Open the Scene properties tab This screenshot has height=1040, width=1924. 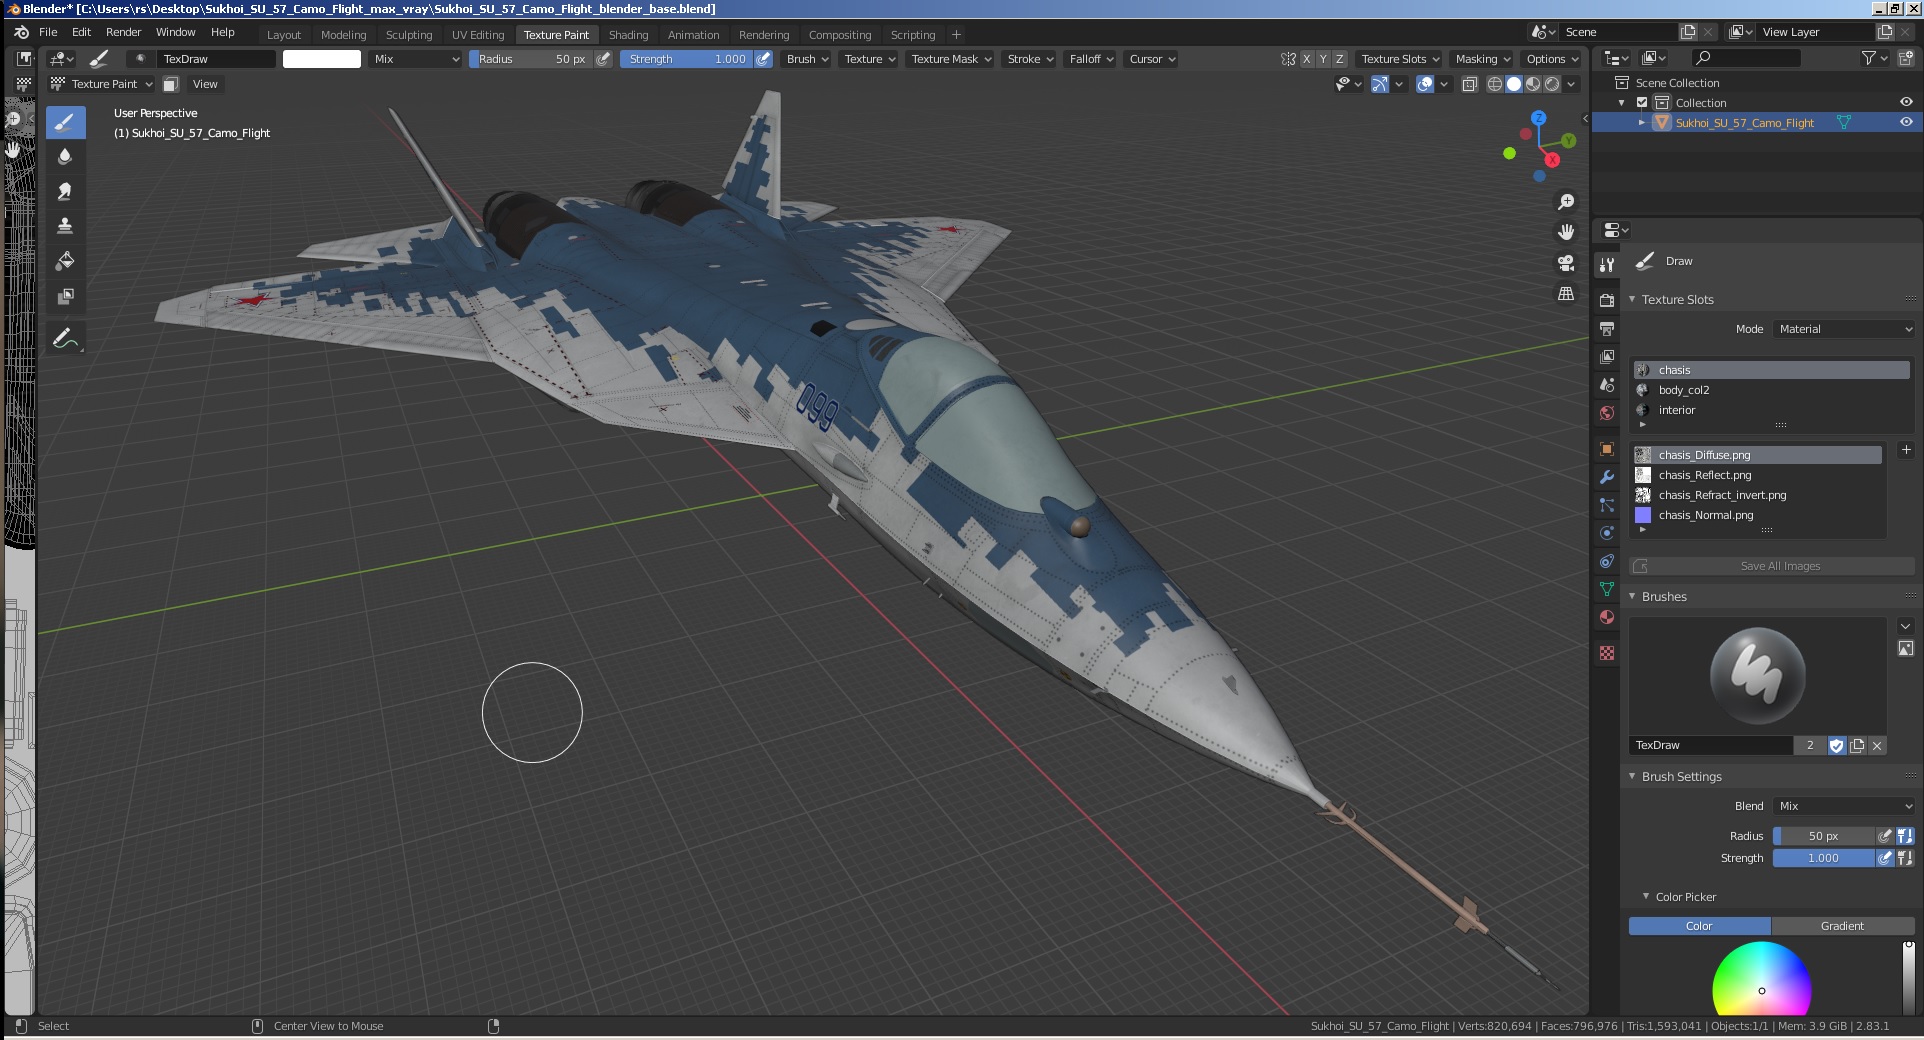pos(1607,384)
